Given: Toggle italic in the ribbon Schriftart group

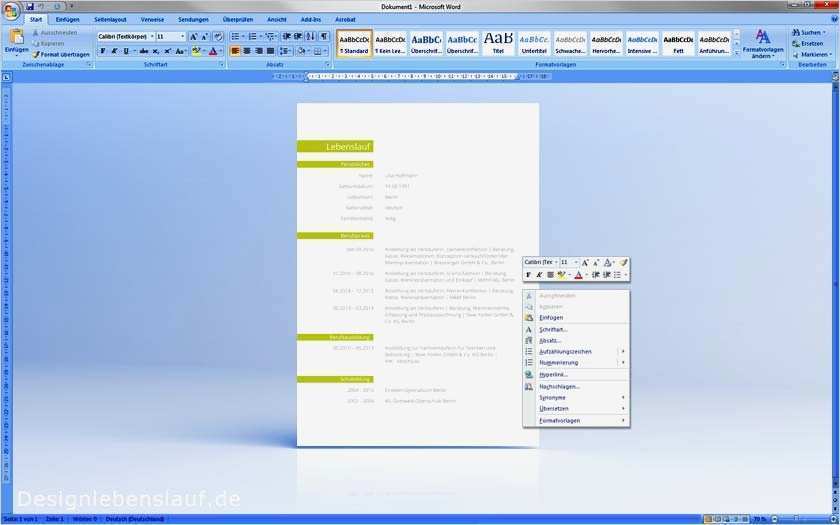Looking at the screenshot, I should (114, 51).
